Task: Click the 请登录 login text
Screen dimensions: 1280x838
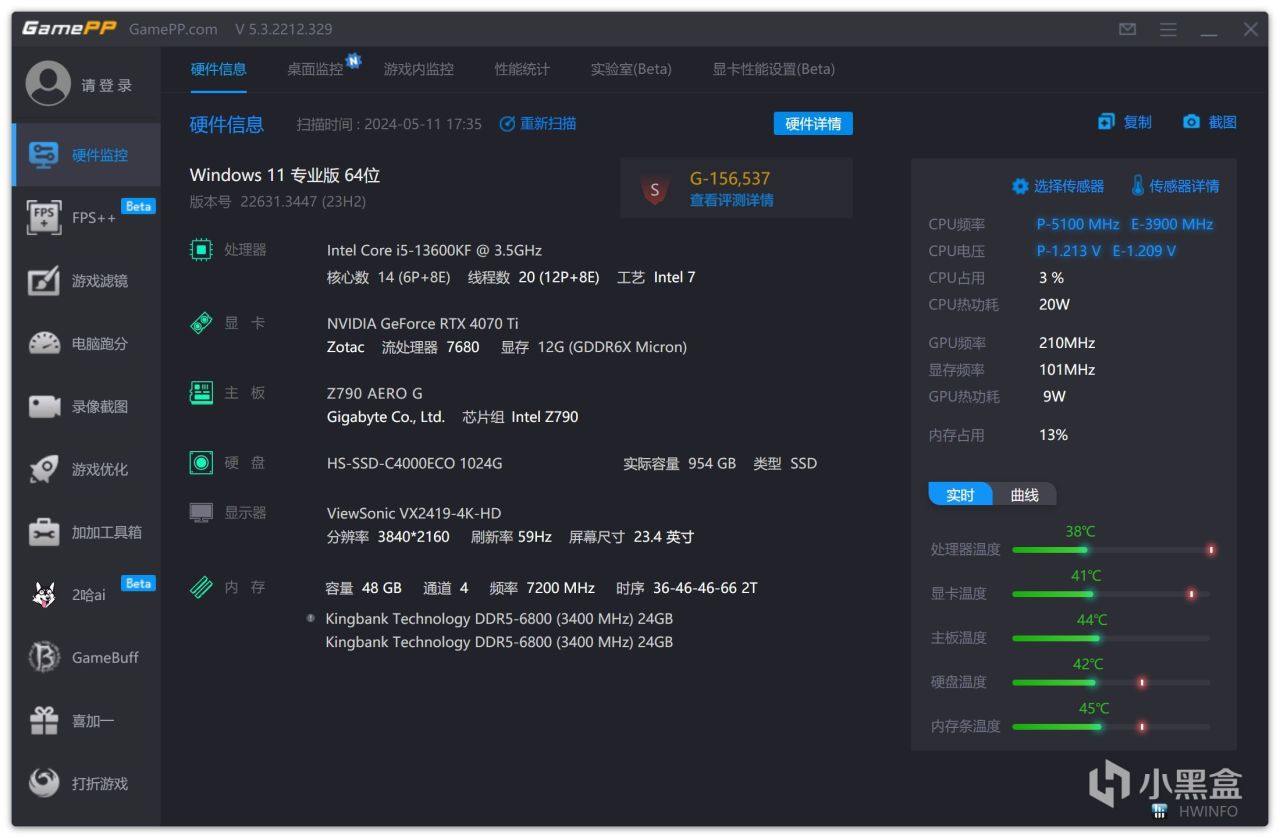Action: tap(107, 86)
